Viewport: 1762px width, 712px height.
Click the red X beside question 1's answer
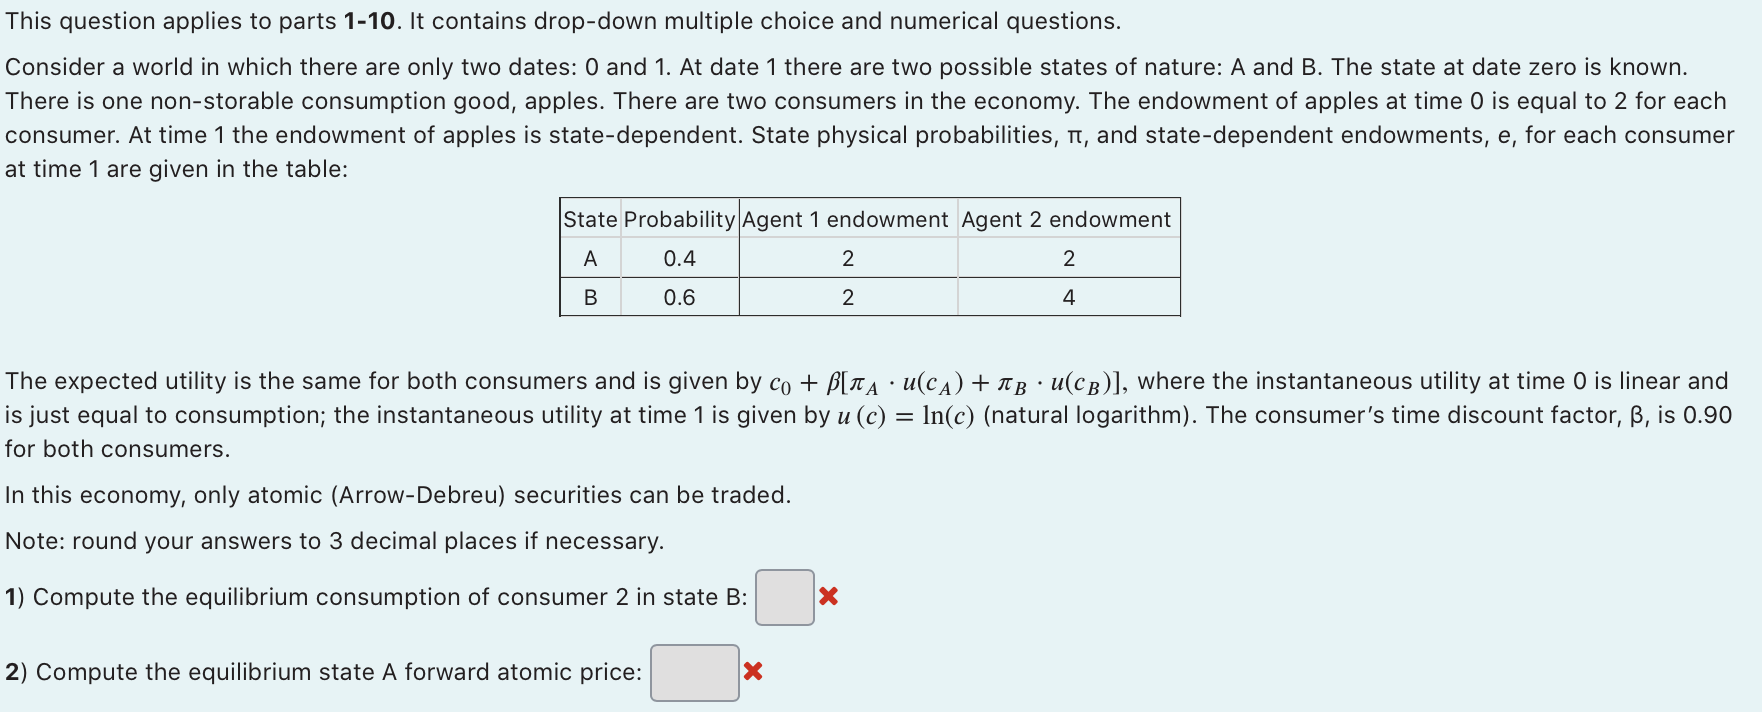826,596
